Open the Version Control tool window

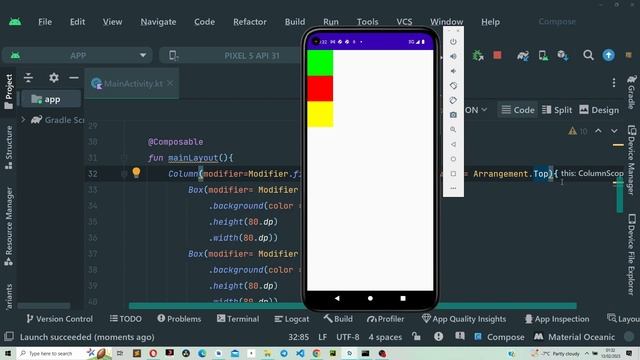tap(60, 319)
